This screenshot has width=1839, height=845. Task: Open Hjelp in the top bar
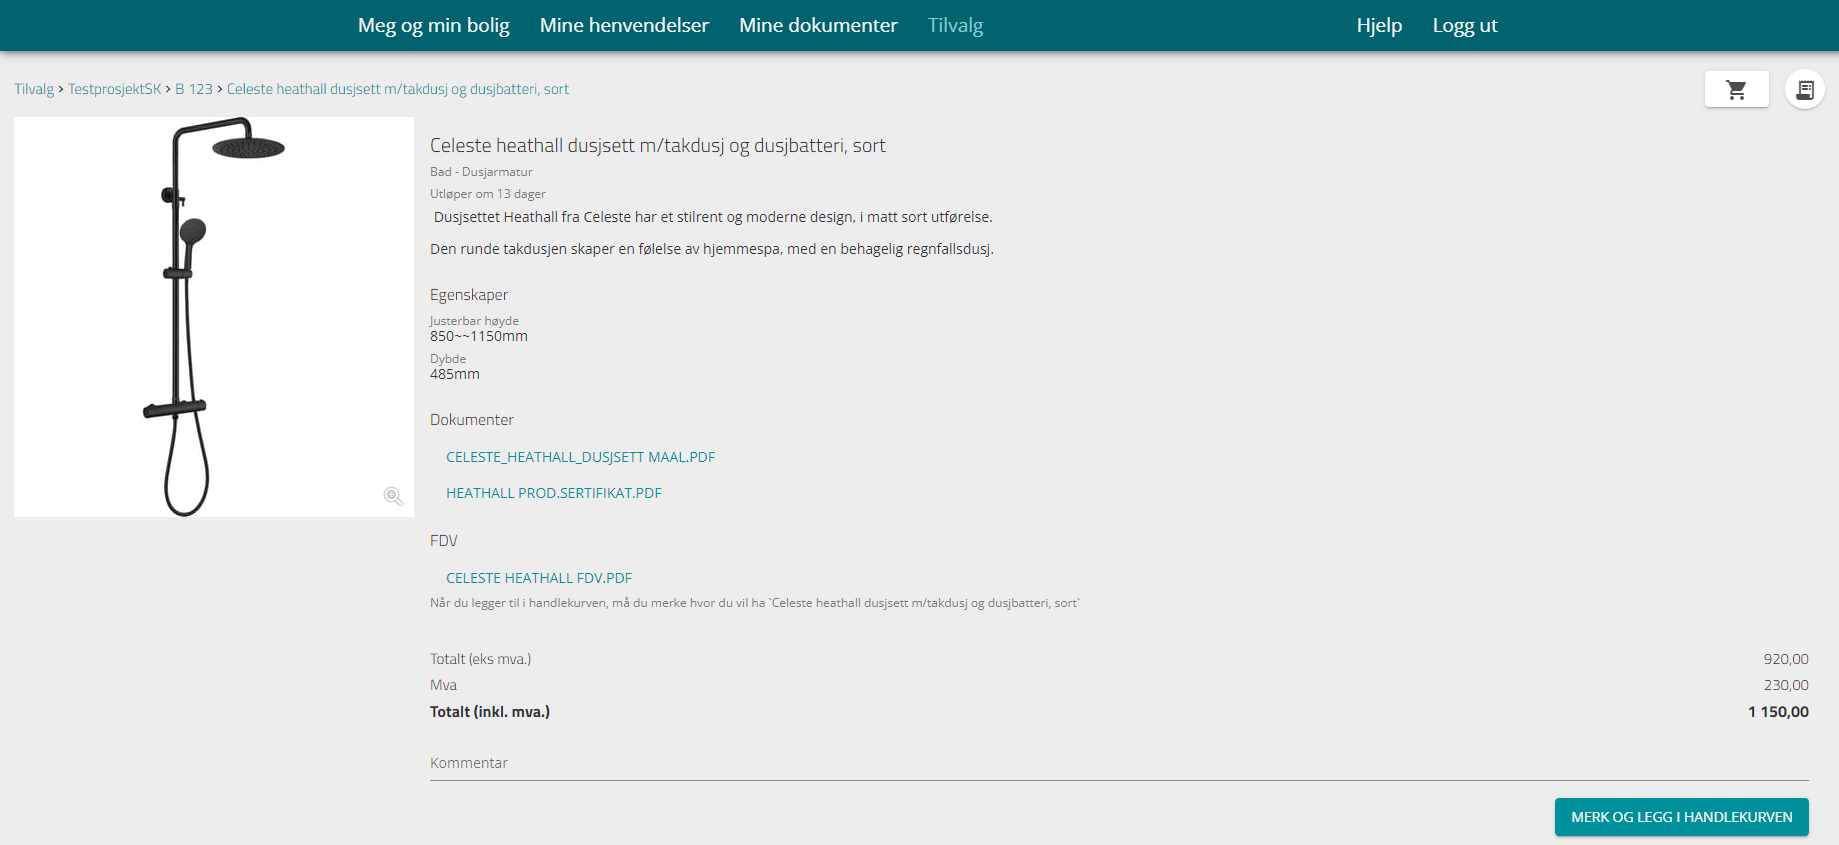[x=1379, y=25]
